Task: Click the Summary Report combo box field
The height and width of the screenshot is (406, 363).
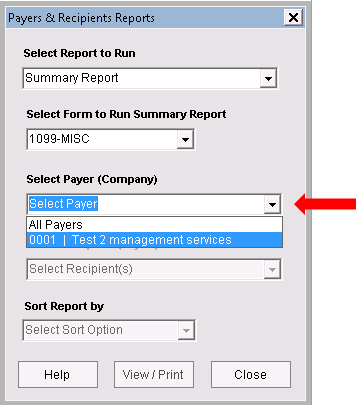Action: point(150,78)
